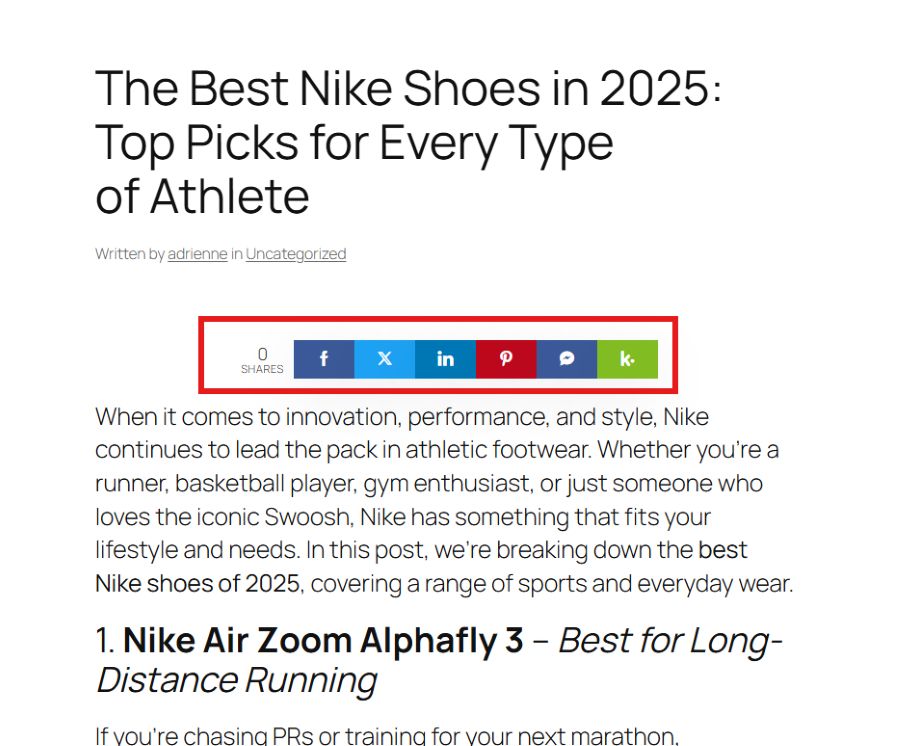Share the article using the green Kik icon
900x746 pixels.
pyautogui.click(x=627, y=359)
